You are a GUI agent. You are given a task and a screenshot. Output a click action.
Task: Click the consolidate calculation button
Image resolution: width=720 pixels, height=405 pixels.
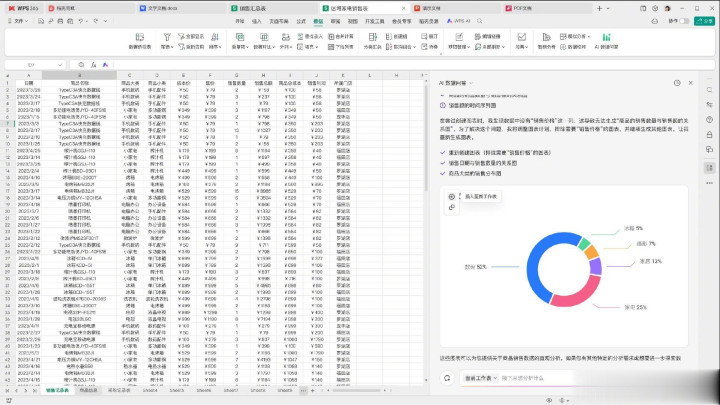click(x=341, y=36)
